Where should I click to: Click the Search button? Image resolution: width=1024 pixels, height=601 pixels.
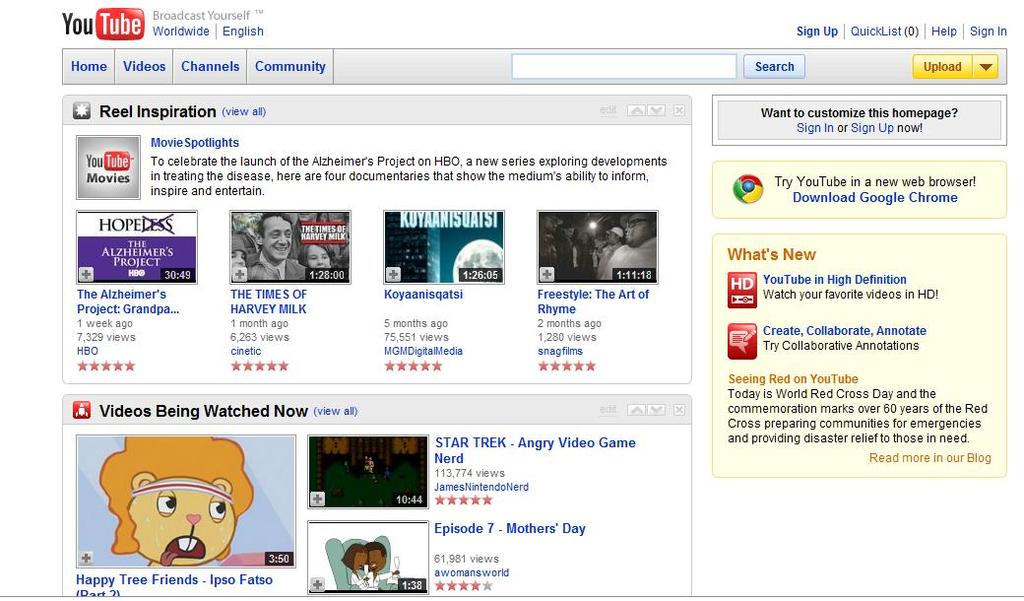[x=775, y=67]
